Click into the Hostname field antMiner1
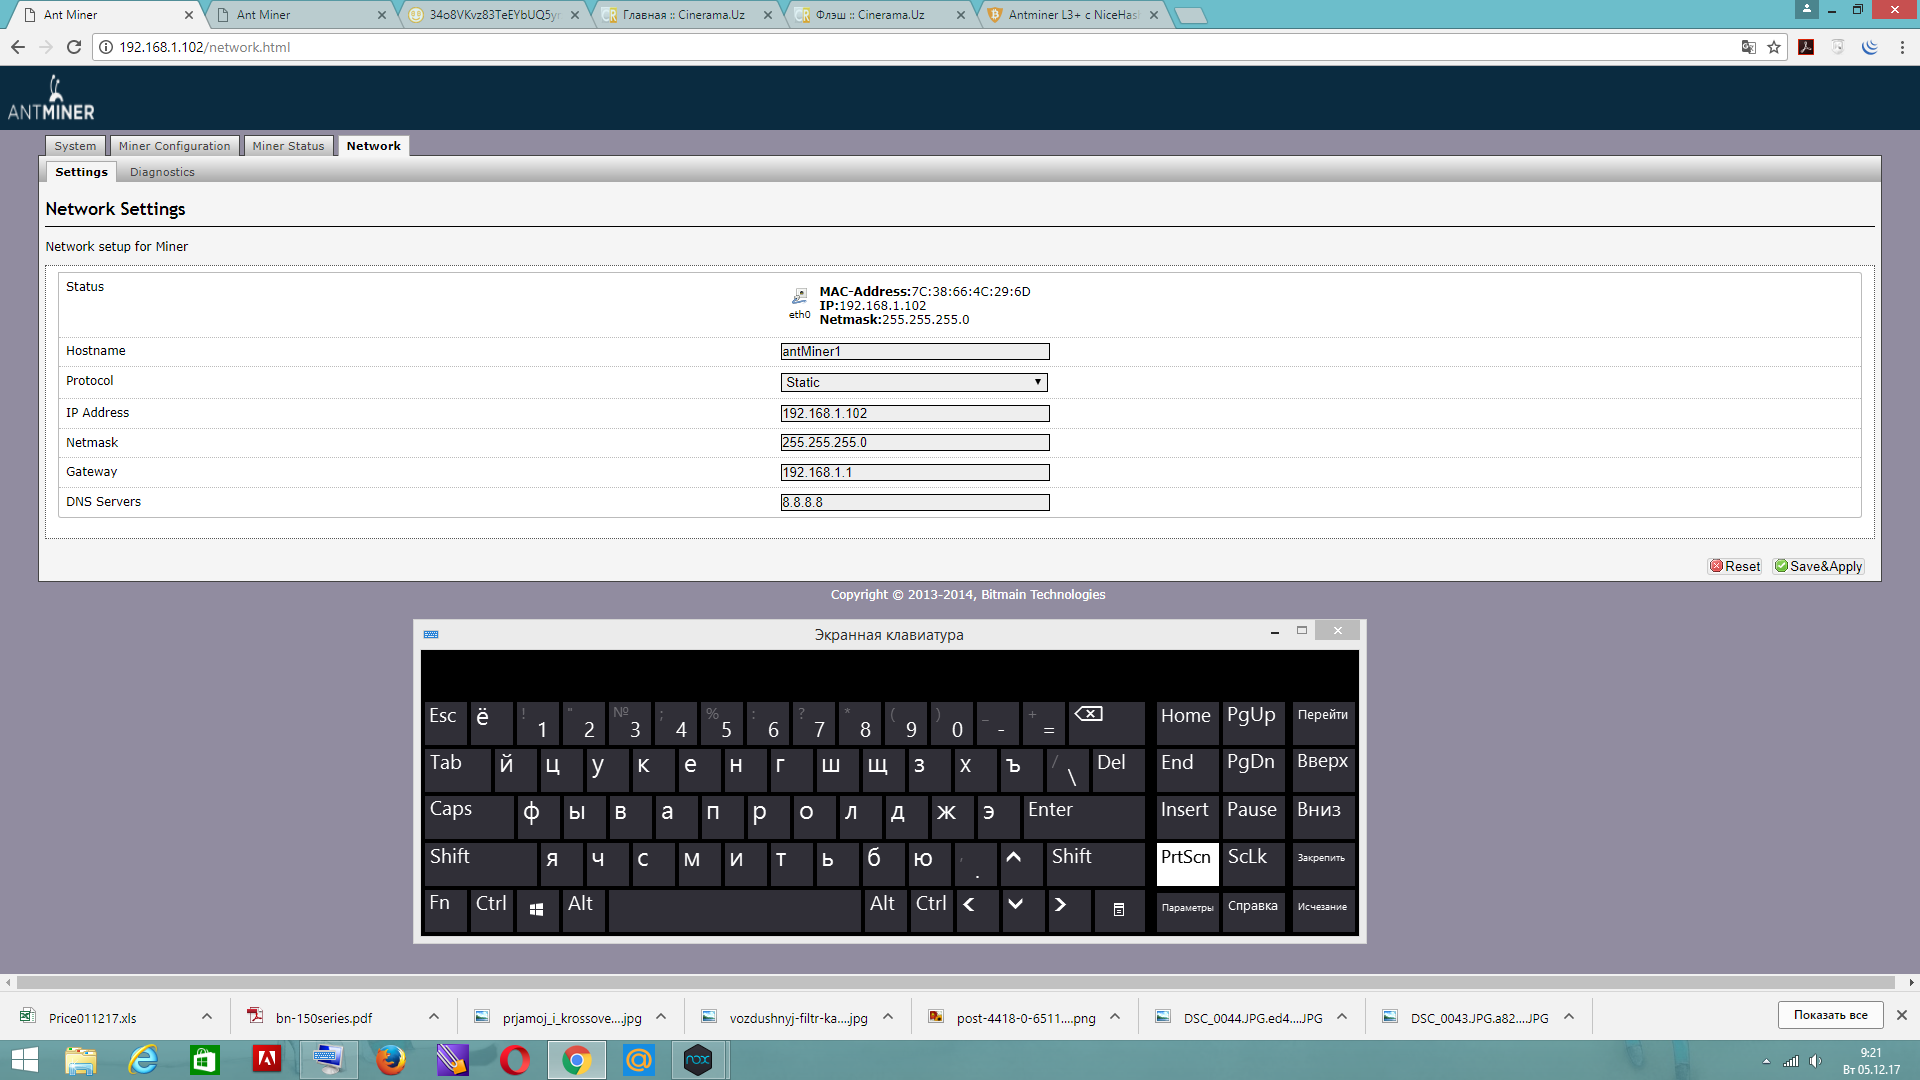Image resolution: width=1920 pixels, height=1080 pixels. point(914,352)
